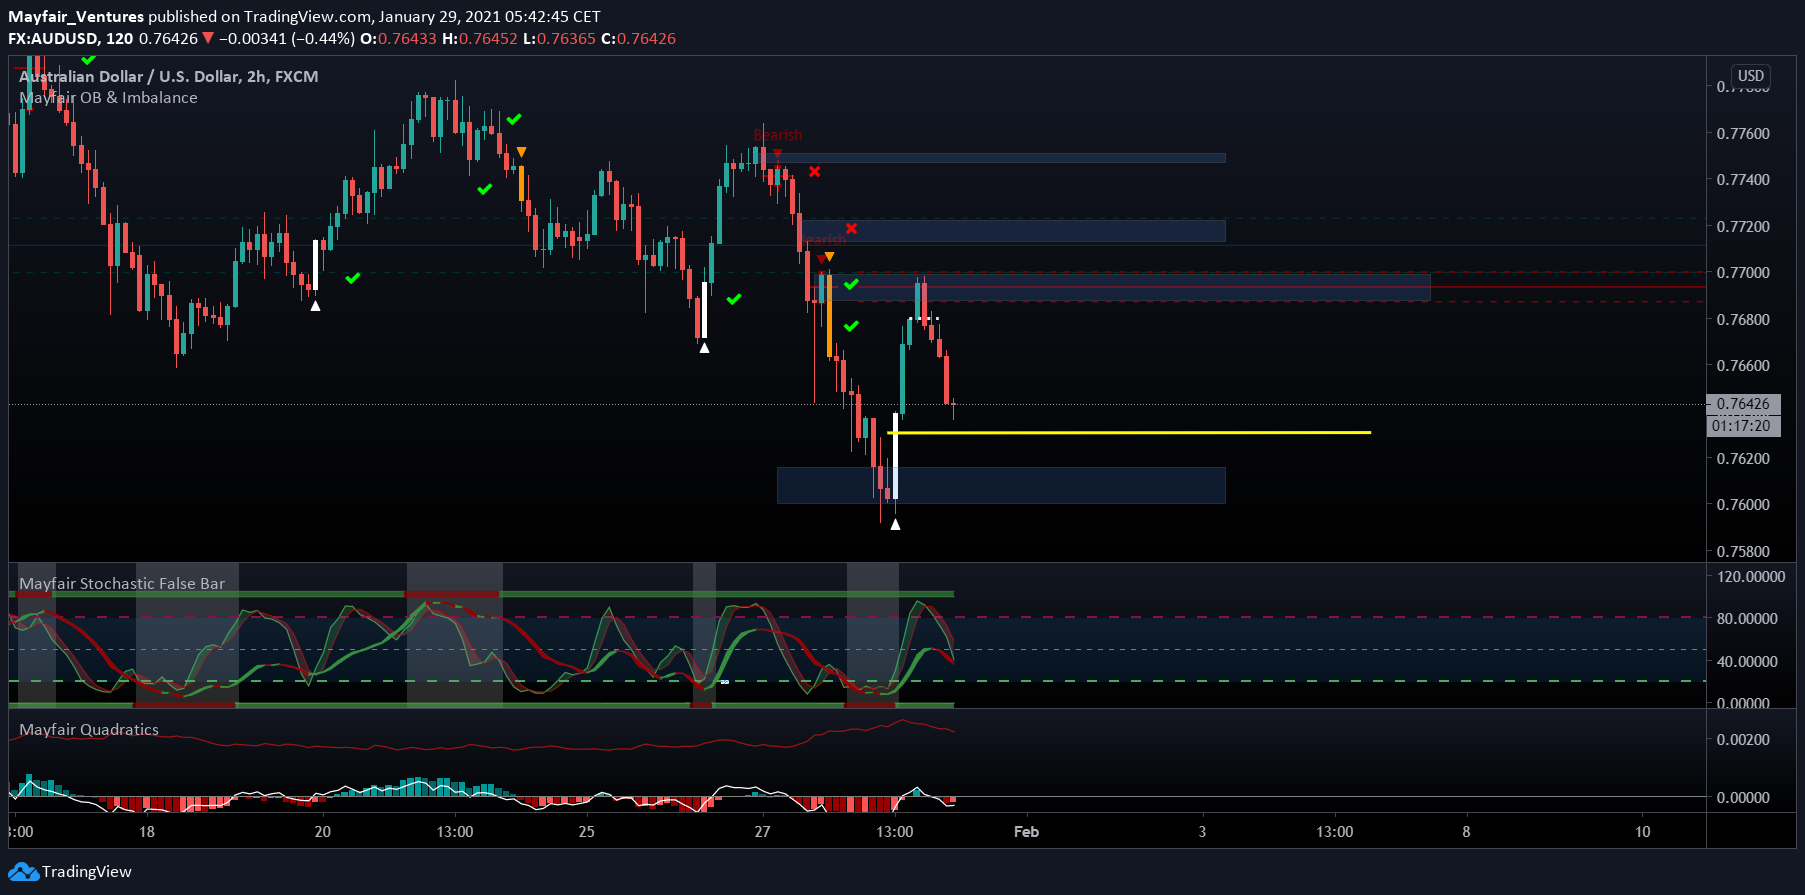Image resolution: width=1805 pixels, height=895 pixels.
Task: Click the 0.00200 Quadratics axis label
Action: (x=1743, y=739)
